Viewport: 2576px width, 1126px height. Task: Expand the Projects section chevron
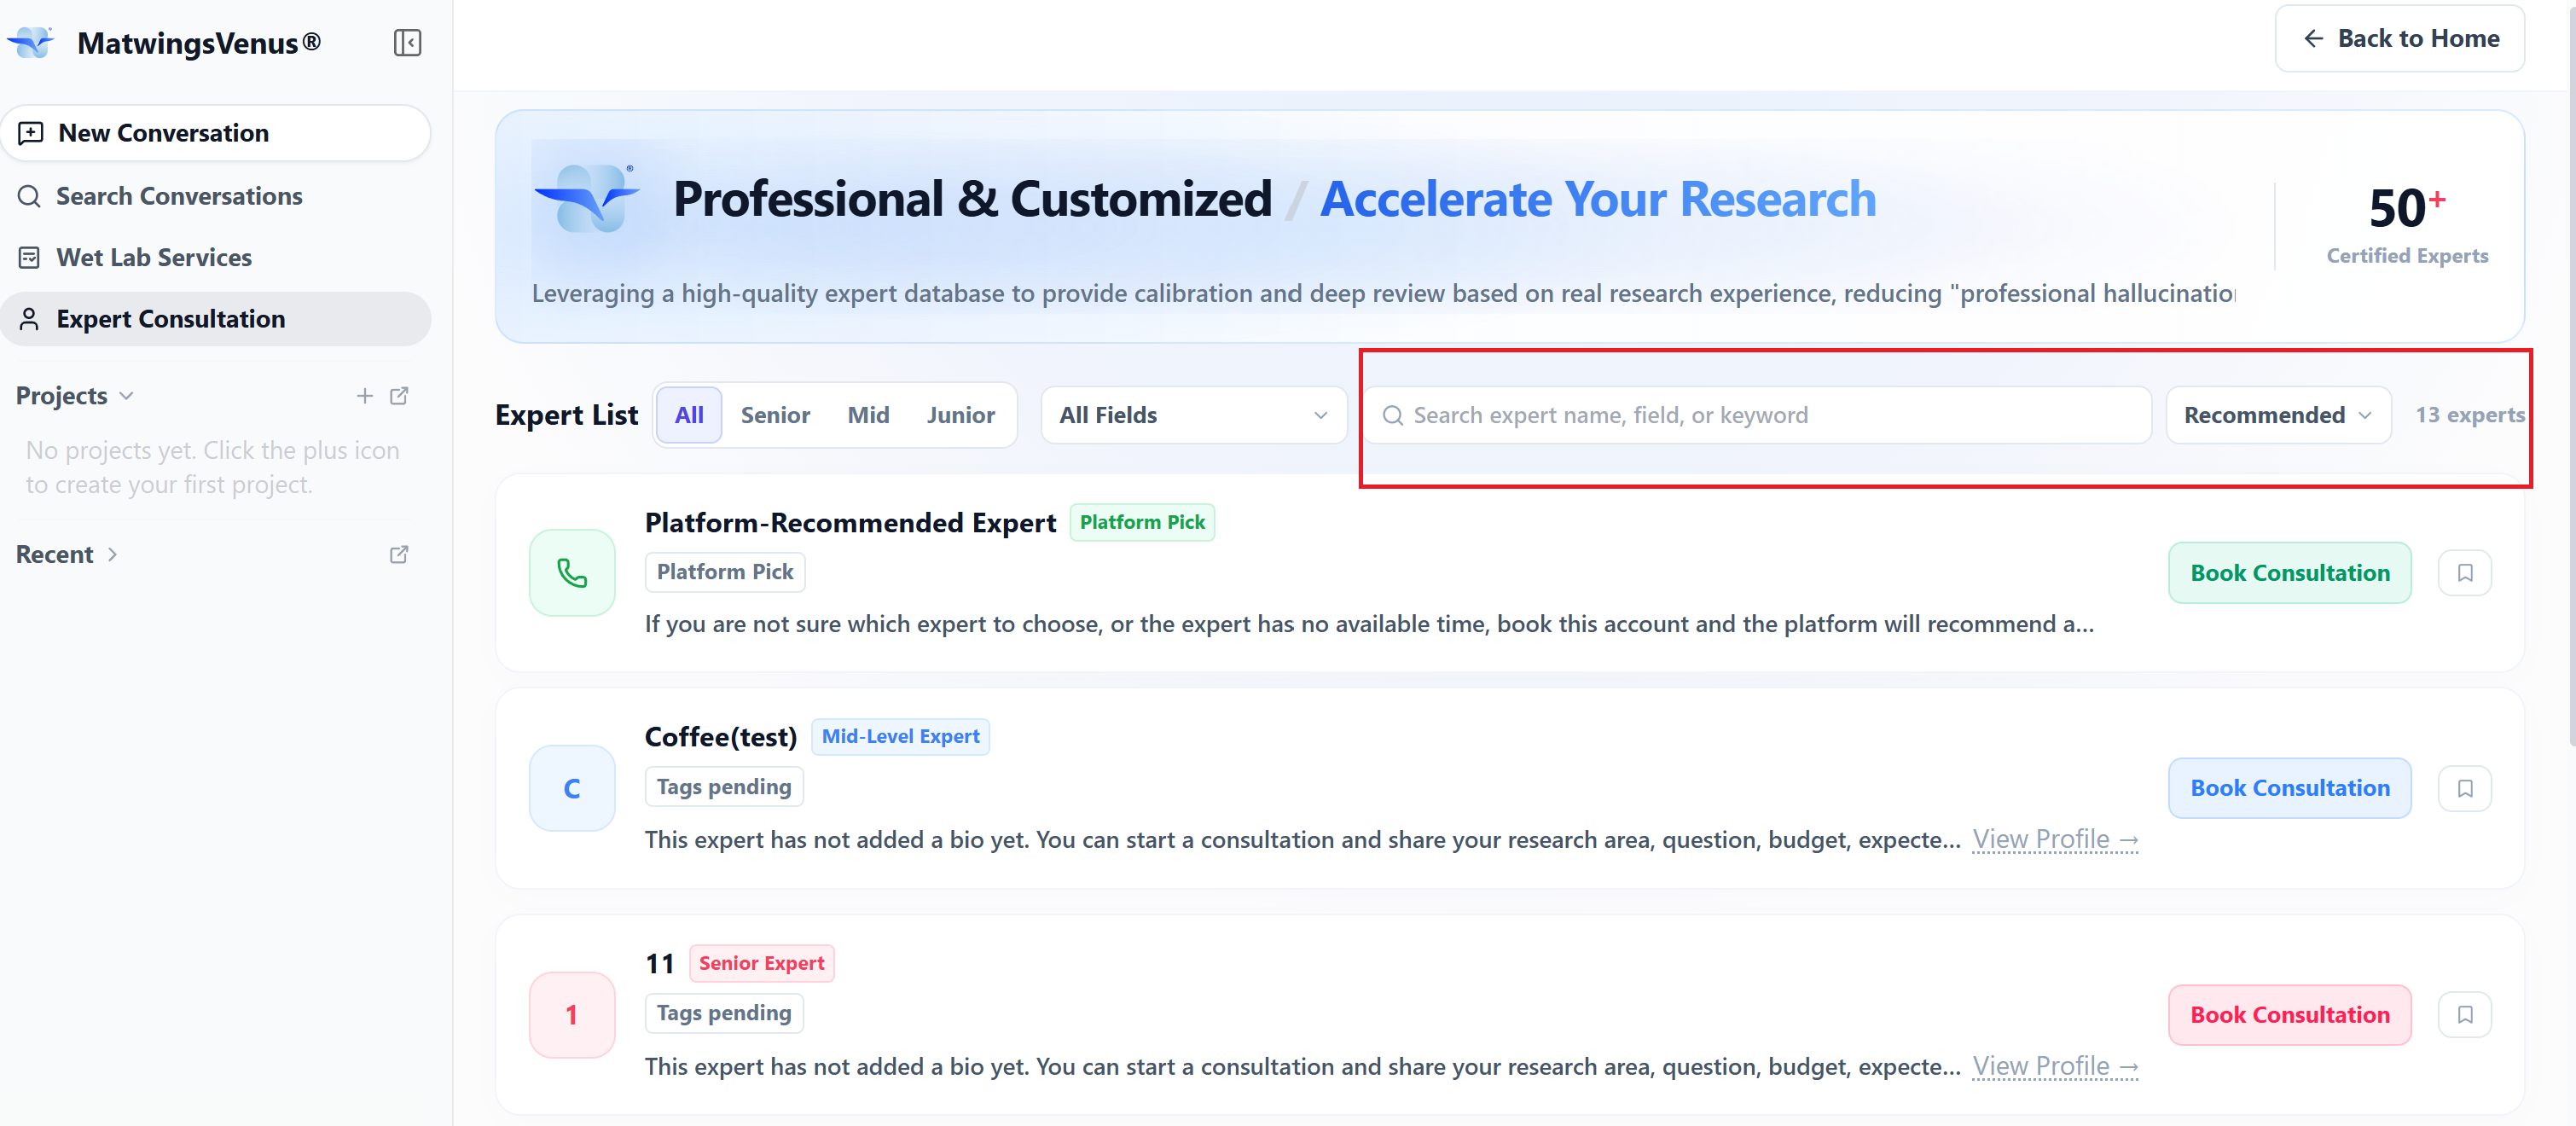[127, 396]
